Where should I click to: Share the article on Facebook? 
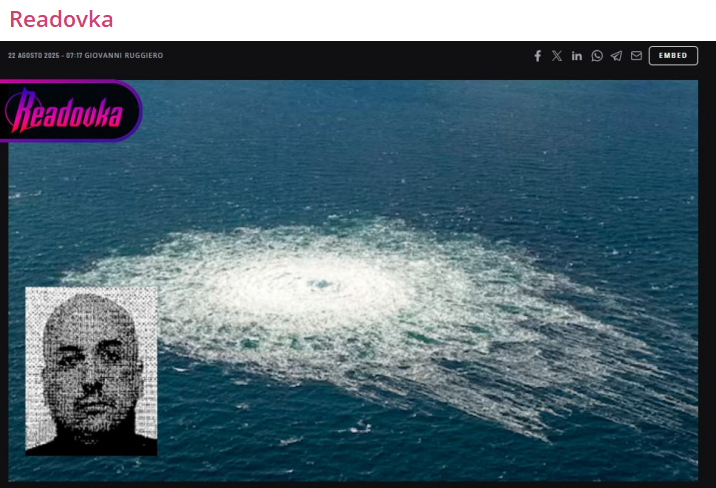[x=537, y=56]
